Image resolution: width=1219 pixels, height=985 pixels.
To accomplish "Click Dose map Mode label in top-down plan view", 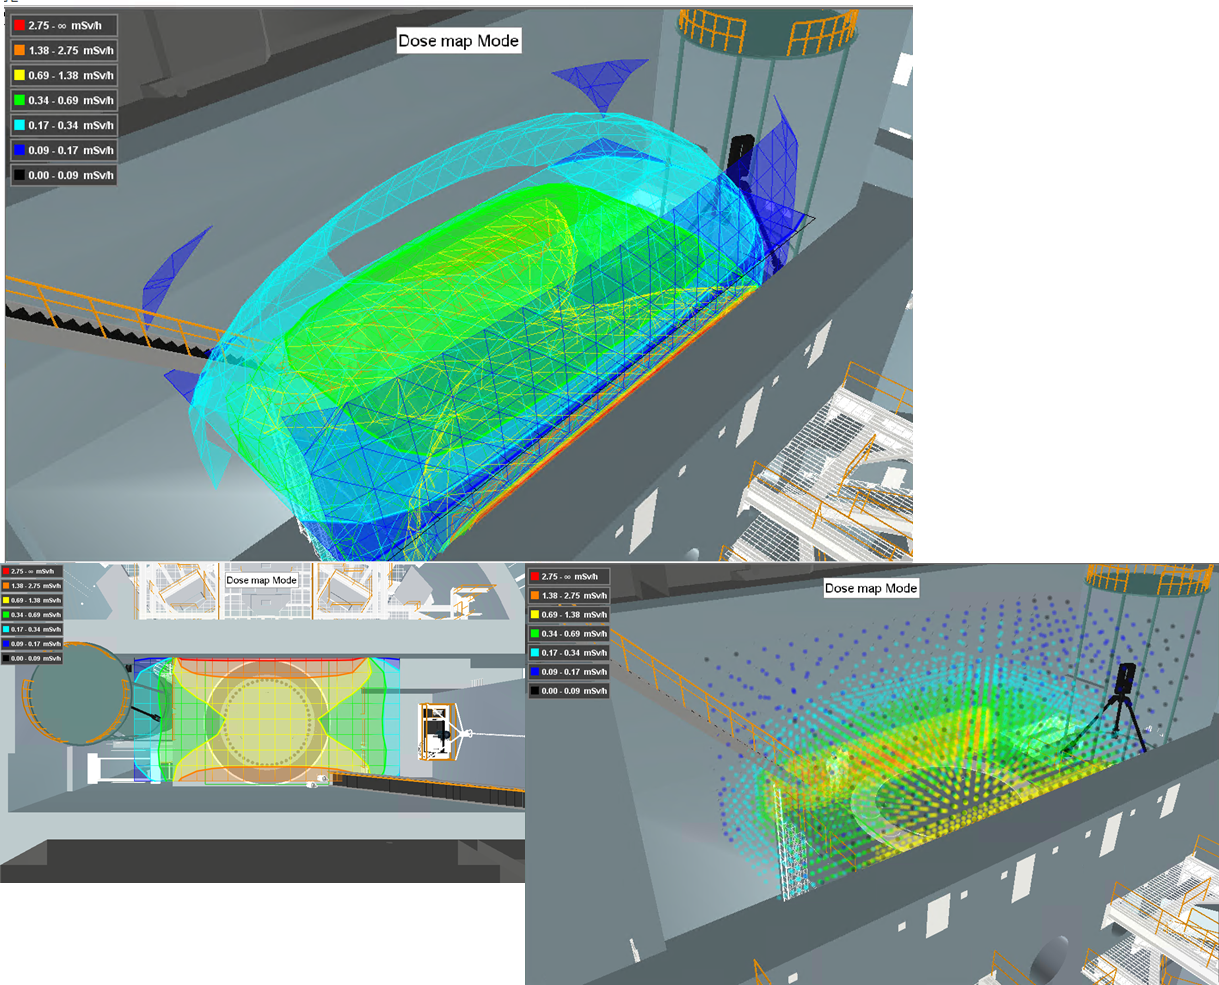I will 261,580.
